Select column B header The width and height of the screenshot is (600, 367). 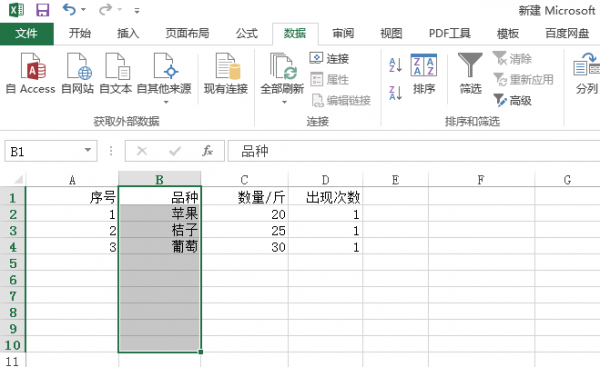click(x=160, y=179)
